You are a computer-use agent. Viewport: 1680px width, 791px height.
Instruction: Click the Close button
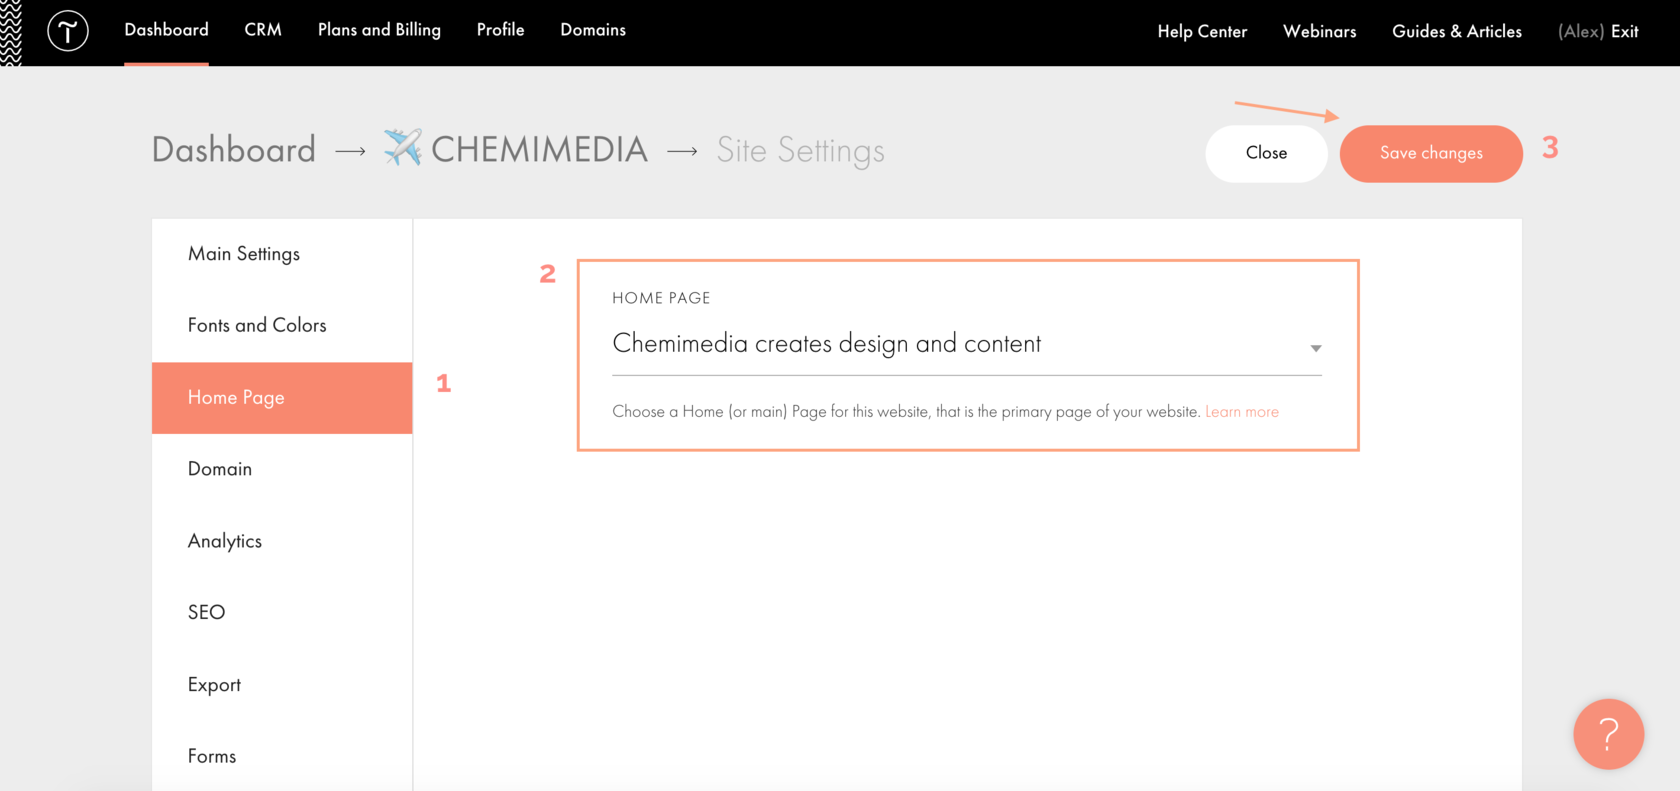[x=1266, y=153]
